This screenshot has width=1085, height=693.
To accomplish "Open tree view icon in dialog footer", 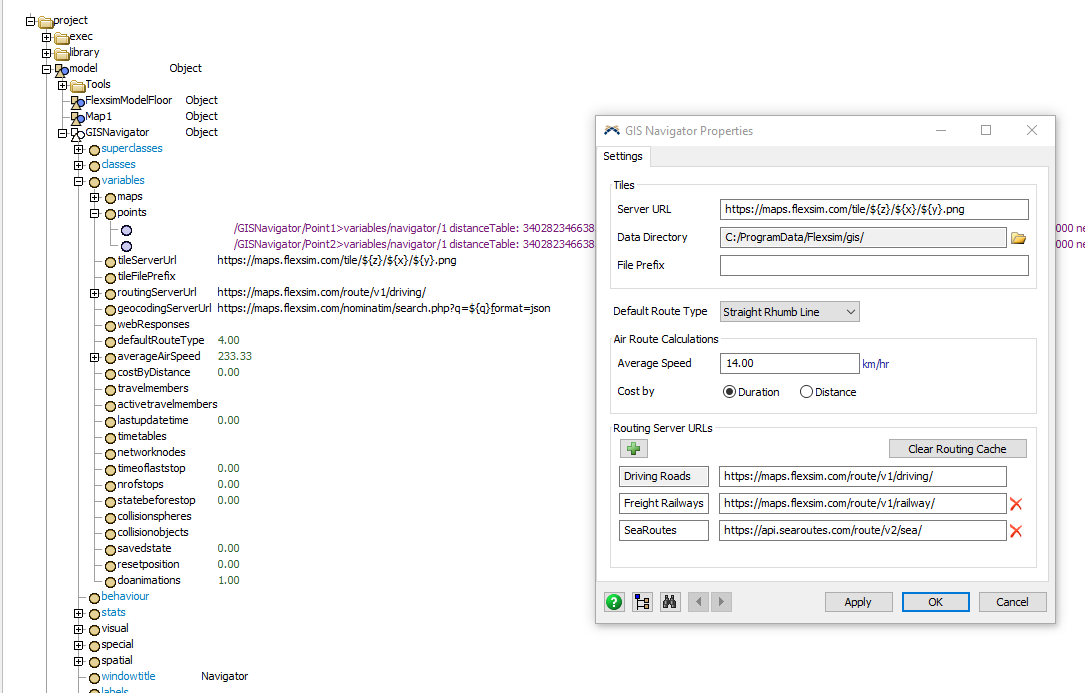I will 642,602.
